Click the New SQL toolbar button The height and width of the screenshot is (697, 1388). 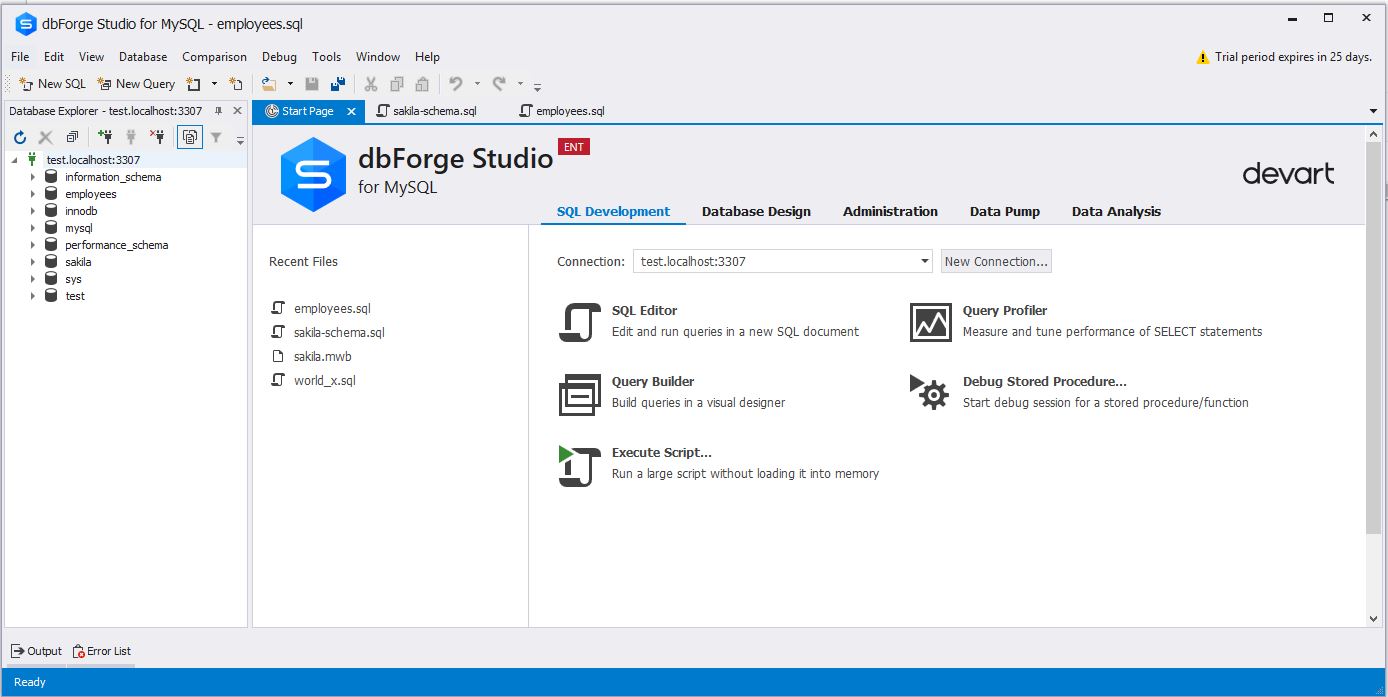click(x=53, y=84)
